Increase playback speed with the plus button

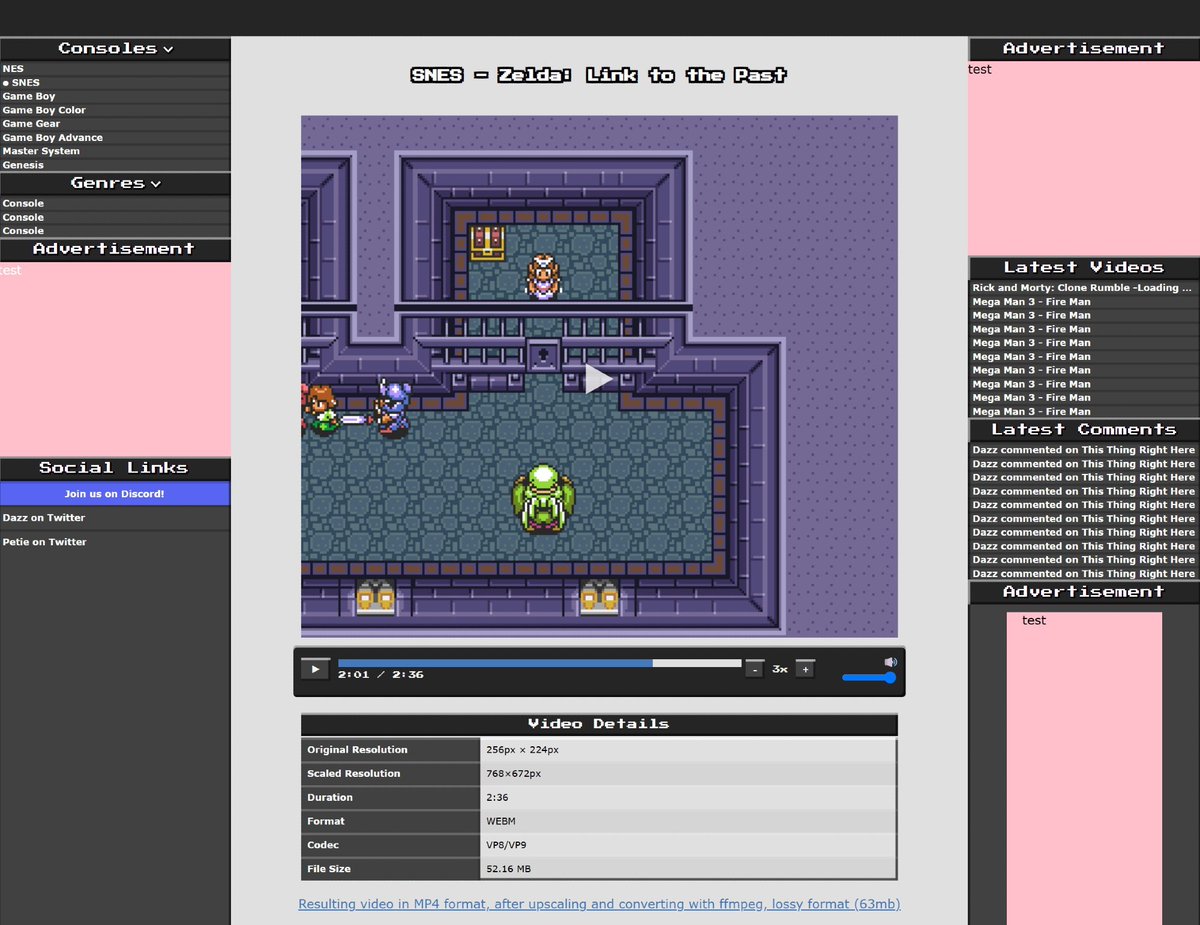pyautogui.click(x=805, y=668)
